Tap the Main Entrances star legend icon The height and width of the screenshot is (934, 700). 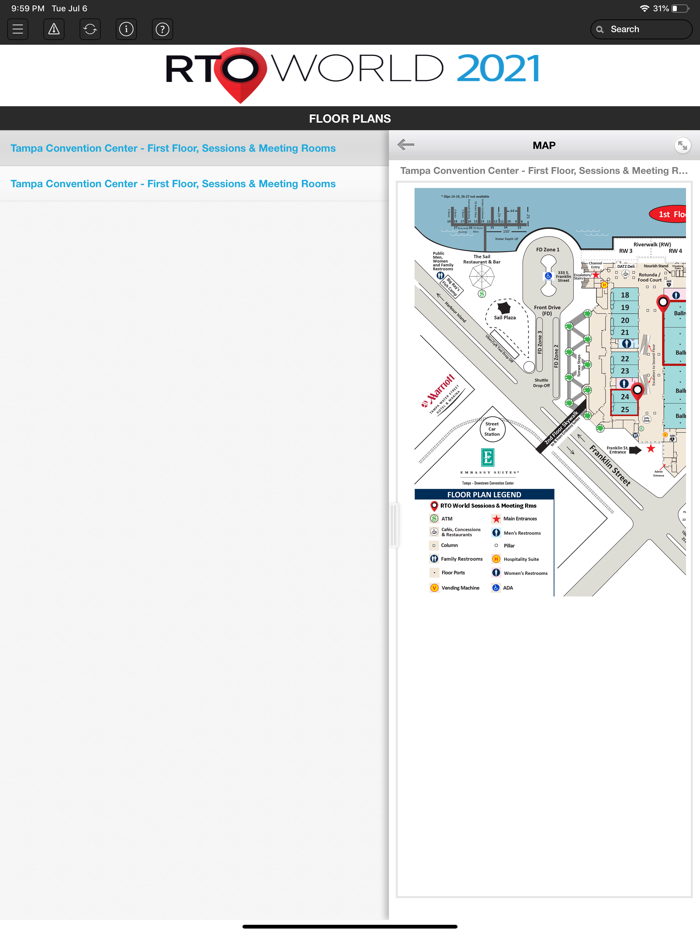click(496, 519)
